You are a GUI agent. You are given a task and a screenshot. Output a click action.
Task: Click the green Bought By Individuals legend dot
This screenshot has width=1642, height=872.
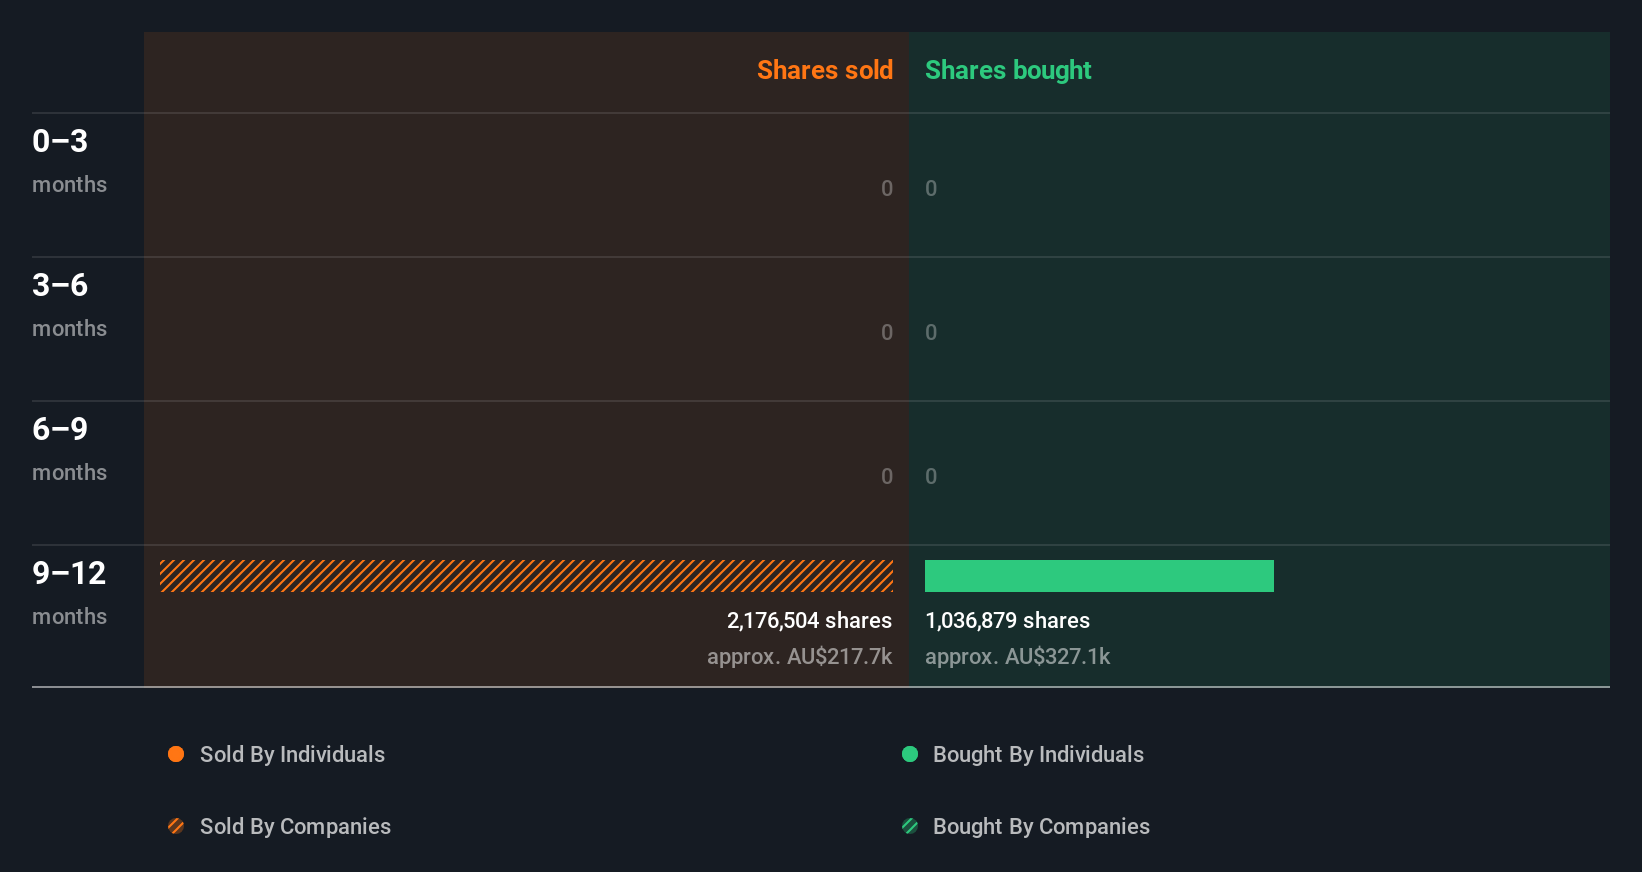point(910,754)
